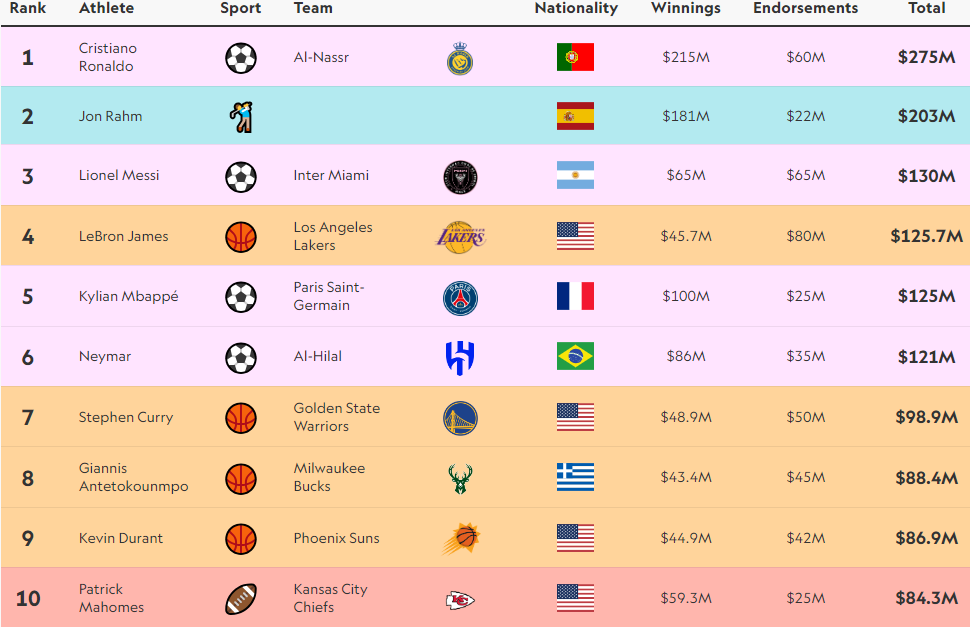This screenshot has height=627, width=970.
Task: Sort by the Winnings column header
Action: coord(685,8)
